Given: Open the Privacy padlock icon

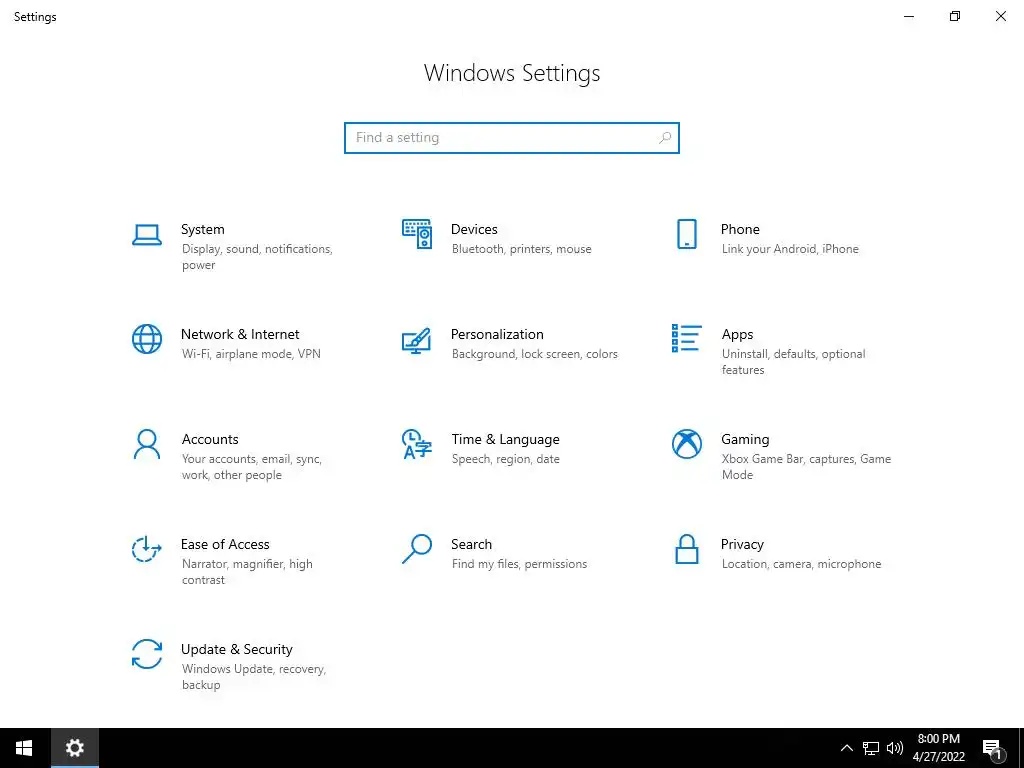Looking at the screenshot, I should (x=686, y=549).
